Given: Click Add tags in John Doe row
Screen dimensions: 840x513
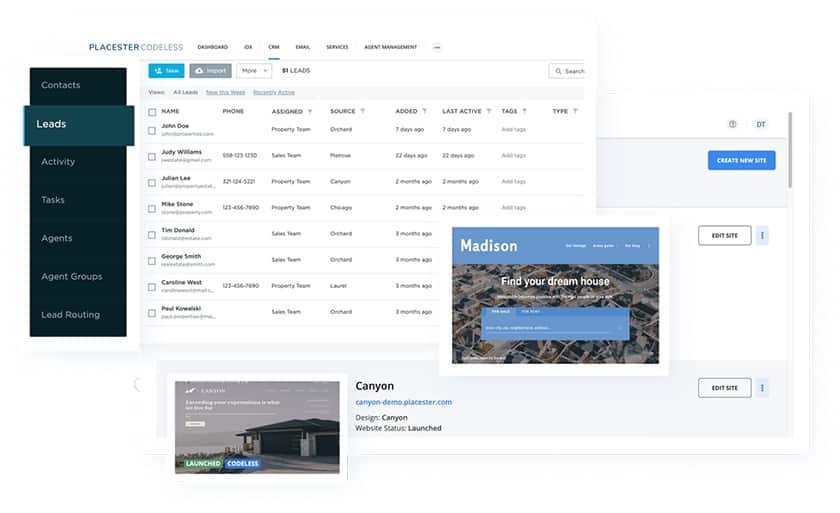Looking at the screenshot, I should 513,130.
